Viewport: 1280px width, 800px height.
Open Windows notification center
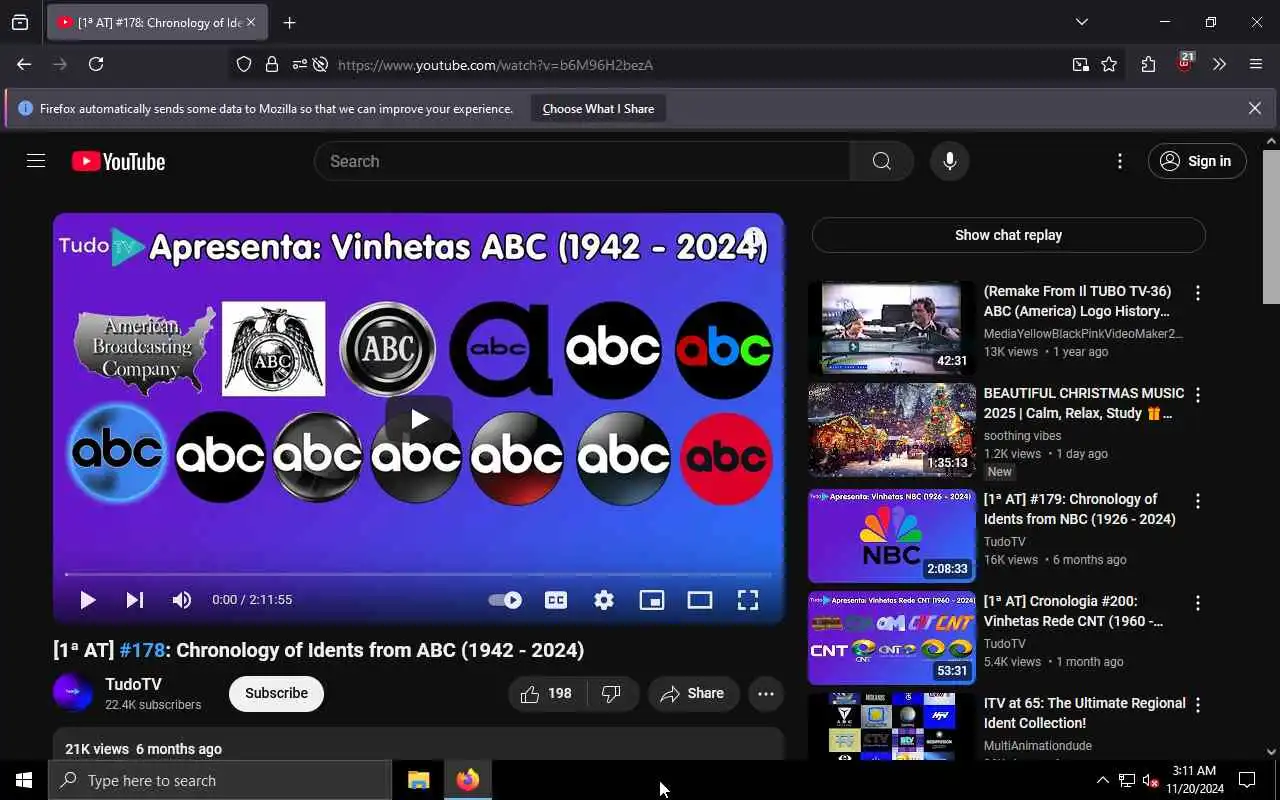point(1247,780)
